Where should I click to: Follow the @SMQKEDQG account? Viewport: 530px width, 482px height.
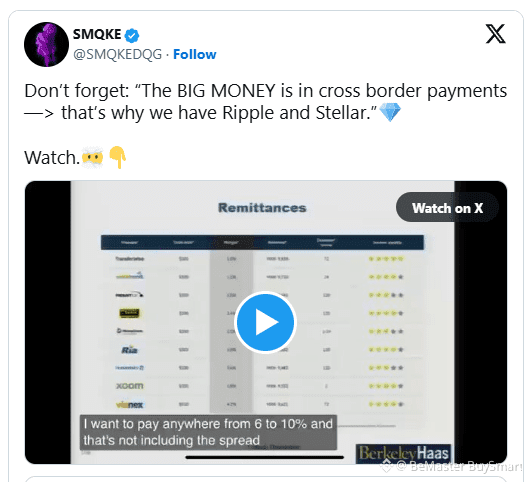(195, 54)
